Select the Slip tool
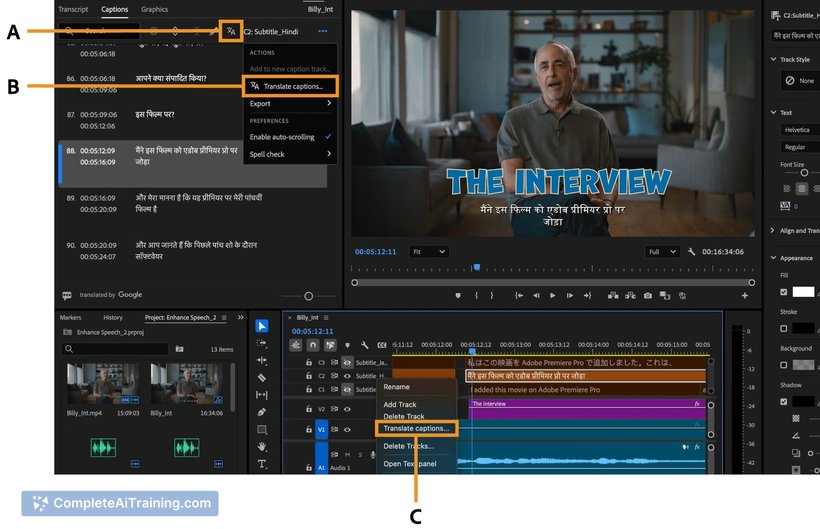 pos(261,395)
